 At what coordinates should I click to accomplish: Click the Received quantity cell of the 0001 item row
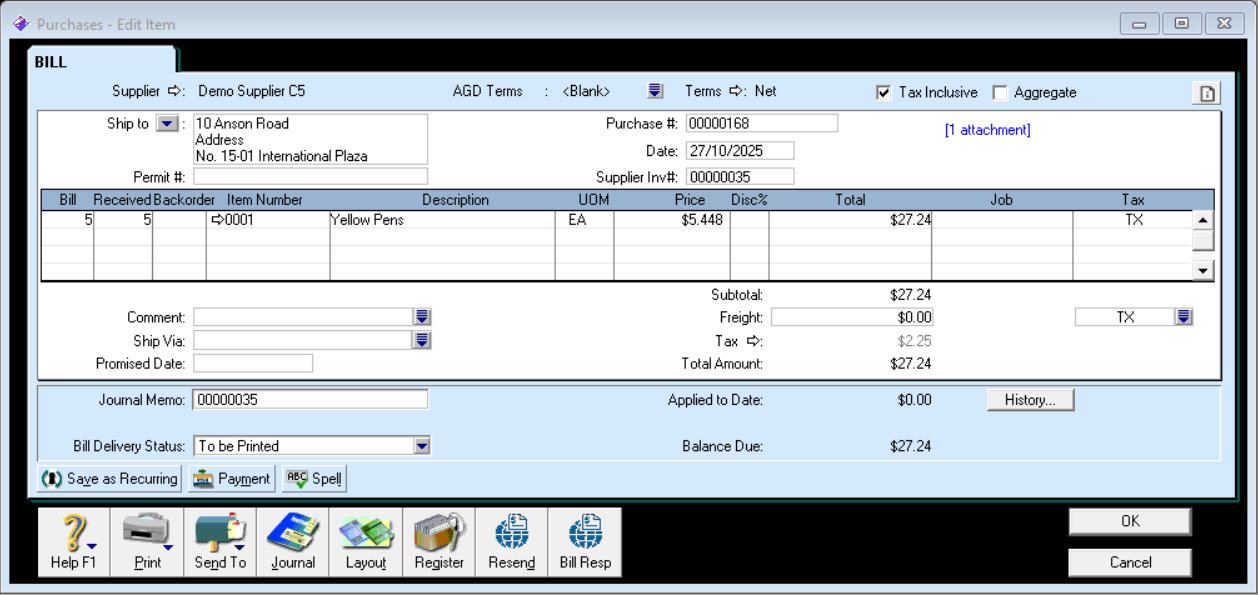pyautogui.click(x=123, y=220)
